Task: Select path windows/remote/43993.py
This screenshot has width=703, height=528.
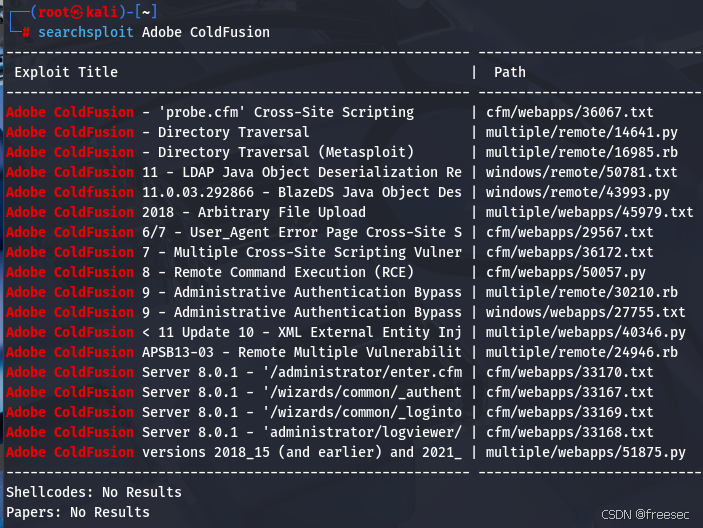Action: click(577, 192)
